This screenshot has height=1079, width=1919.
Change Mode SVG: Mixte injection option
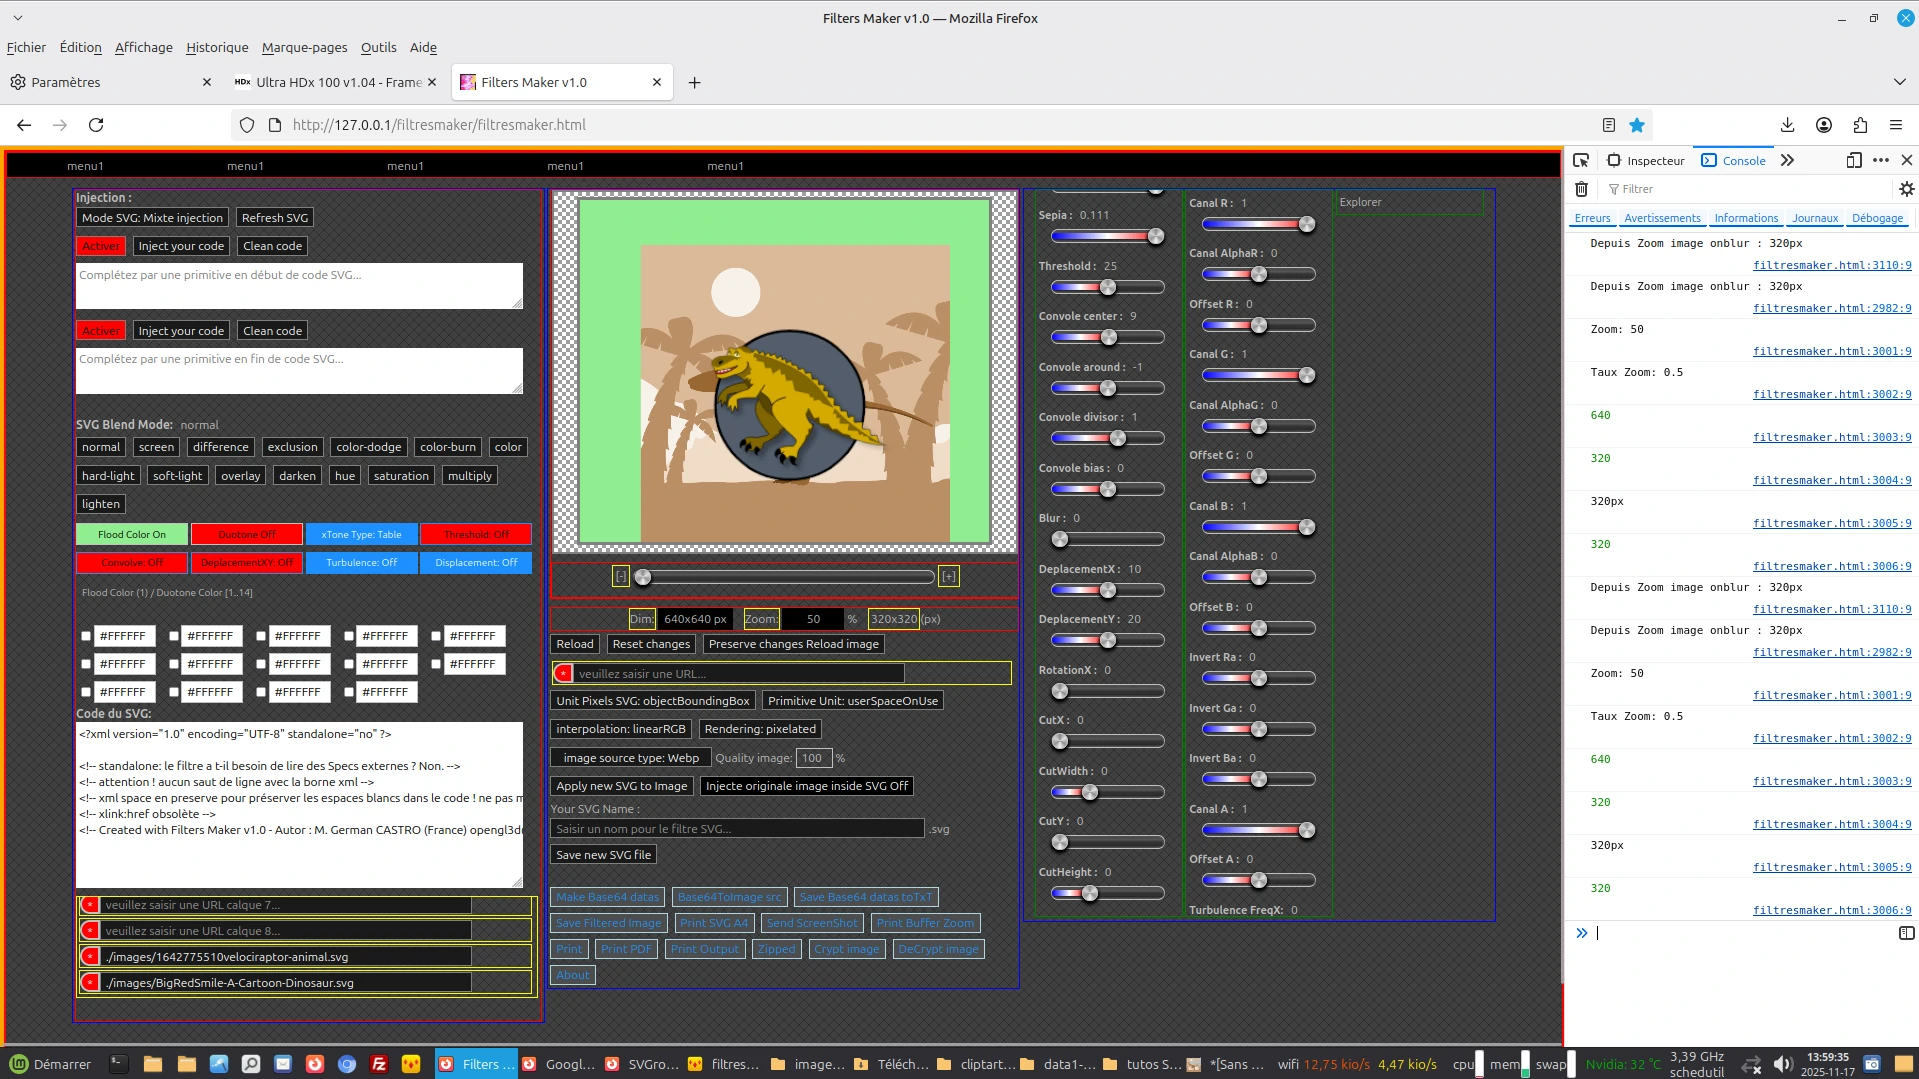153,218
